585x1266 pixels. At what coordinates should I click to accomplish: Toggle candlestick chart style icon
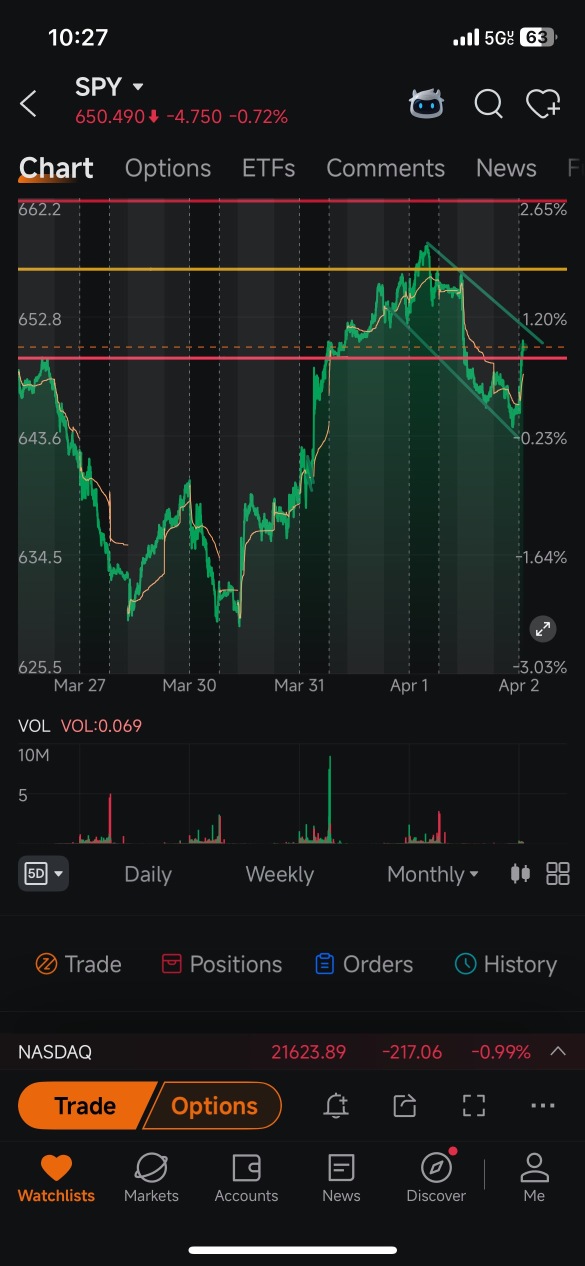point(520,874)
